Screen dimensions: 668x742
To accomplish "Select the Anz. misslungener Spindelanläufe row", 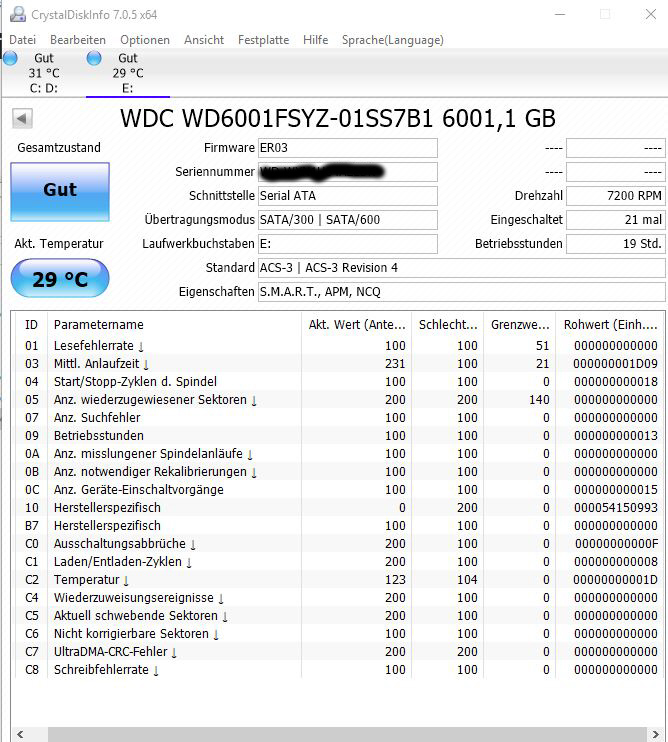I will coord(339,453).
